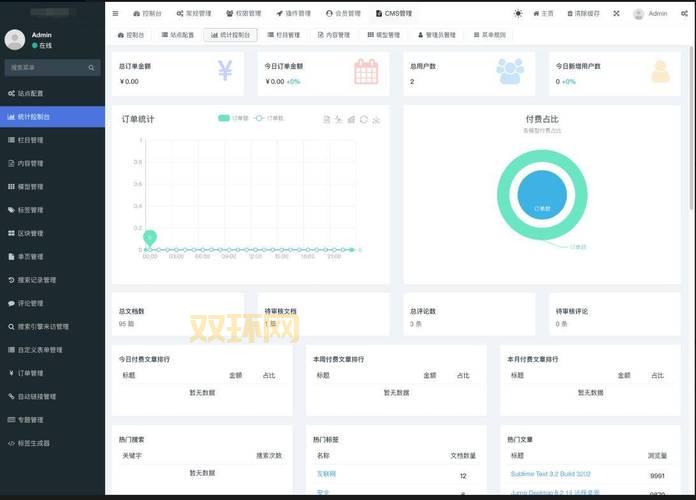Click the hamburger menu icon to collapse the sidebar
Image resolution: width=696 pixels, height=500 pixels.
point(116,14)
